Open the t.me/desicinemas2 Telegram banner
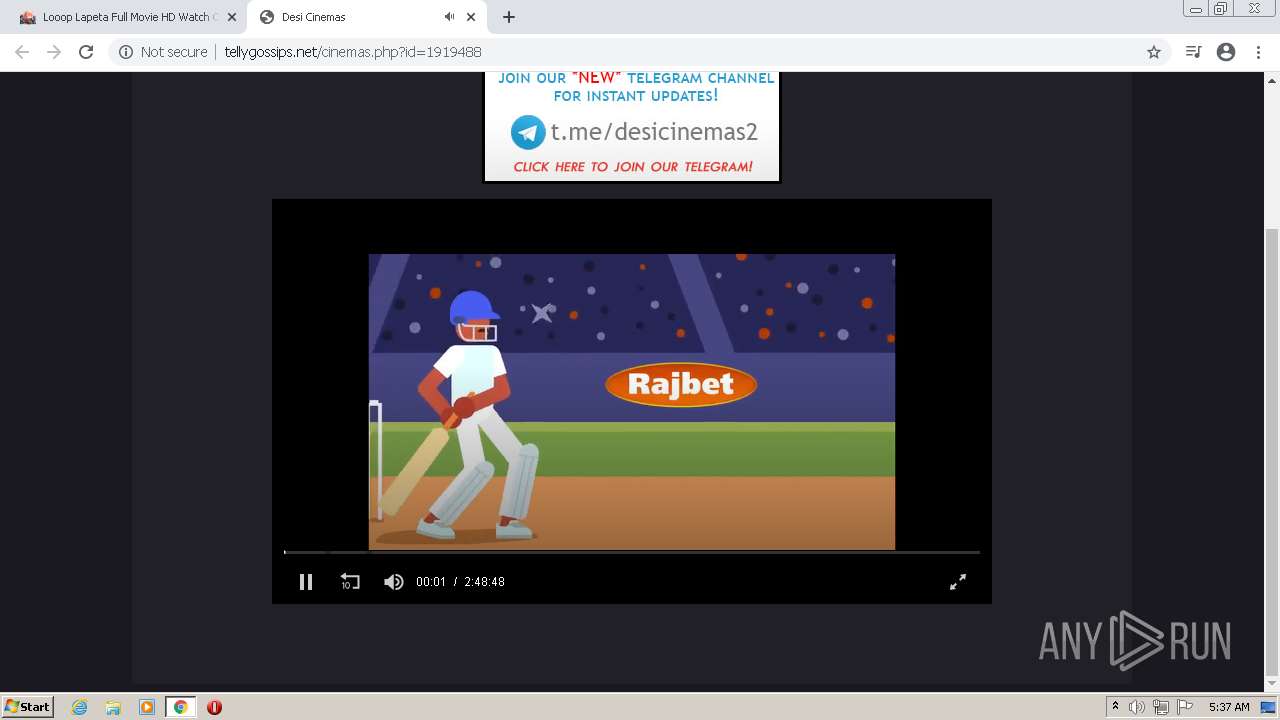This screenshot has width=1280, height=720. pos(632,127)
